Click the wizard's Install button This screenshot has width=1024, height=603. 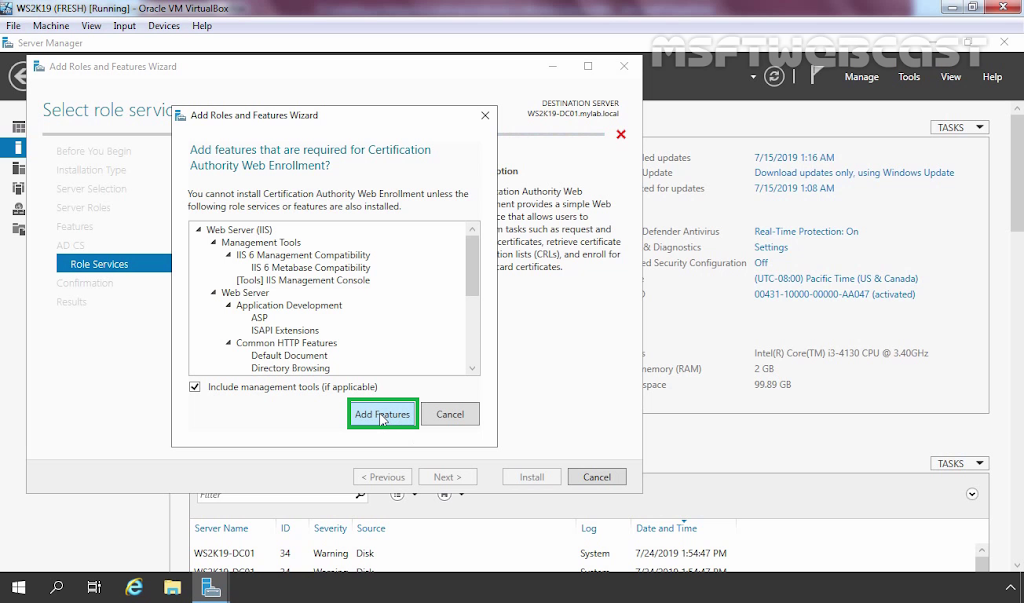pyautogui.click(x=532, y=477)
